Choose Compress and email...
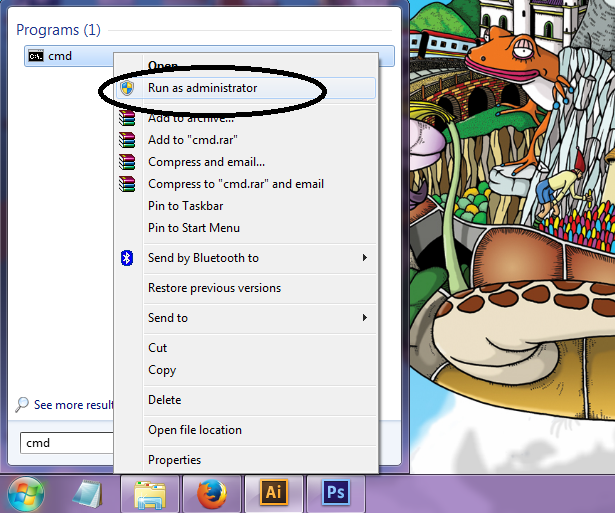 pyautogui.click(x=246, y=162)
